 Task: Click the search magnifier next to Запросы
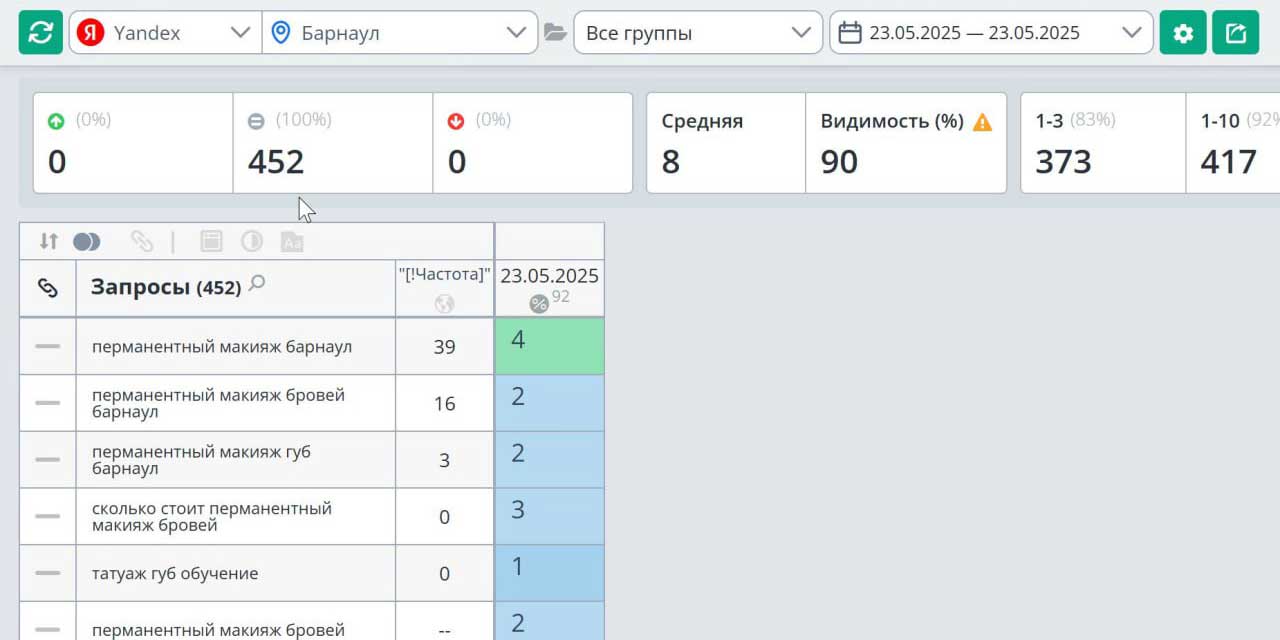(x=257, y=284)
